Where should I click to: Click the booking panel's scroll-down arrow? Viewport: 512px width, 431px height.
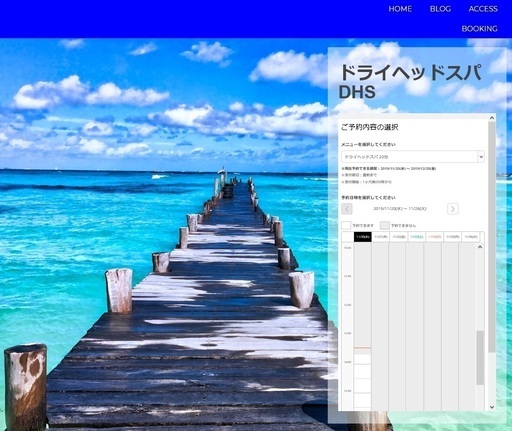point(492,407)
